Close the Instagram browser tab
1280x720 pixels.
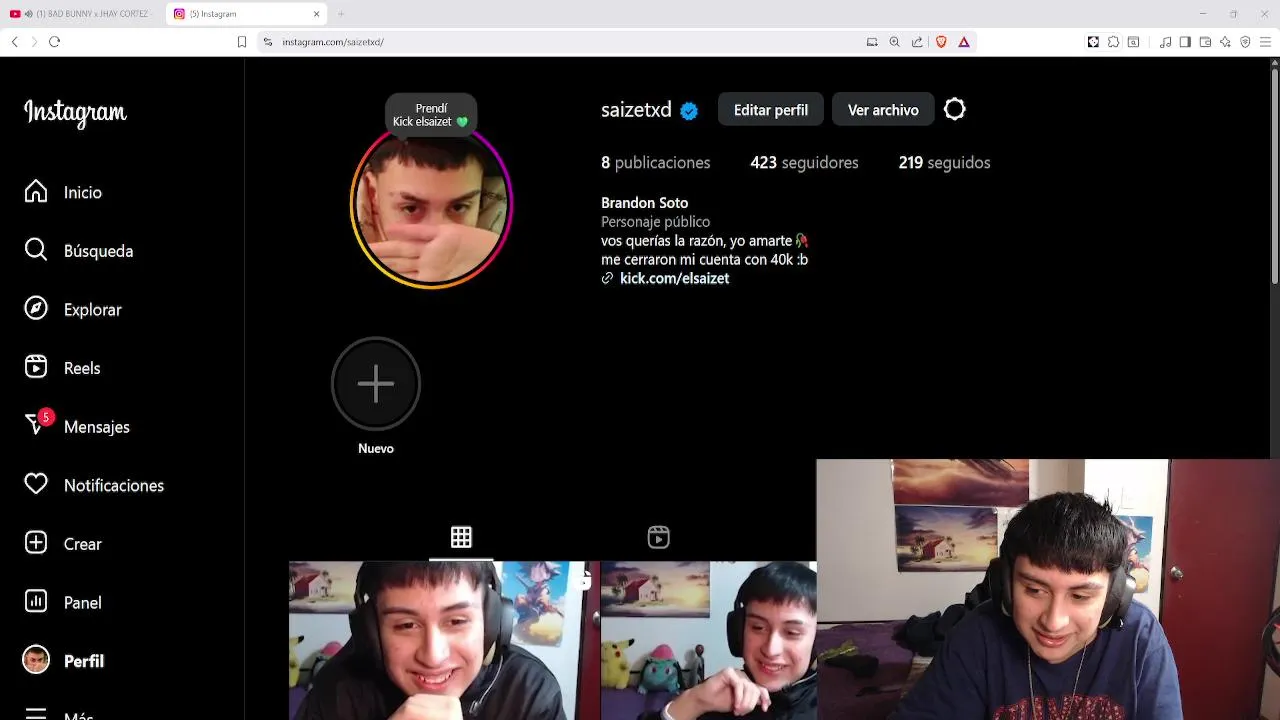coord(317,14)
